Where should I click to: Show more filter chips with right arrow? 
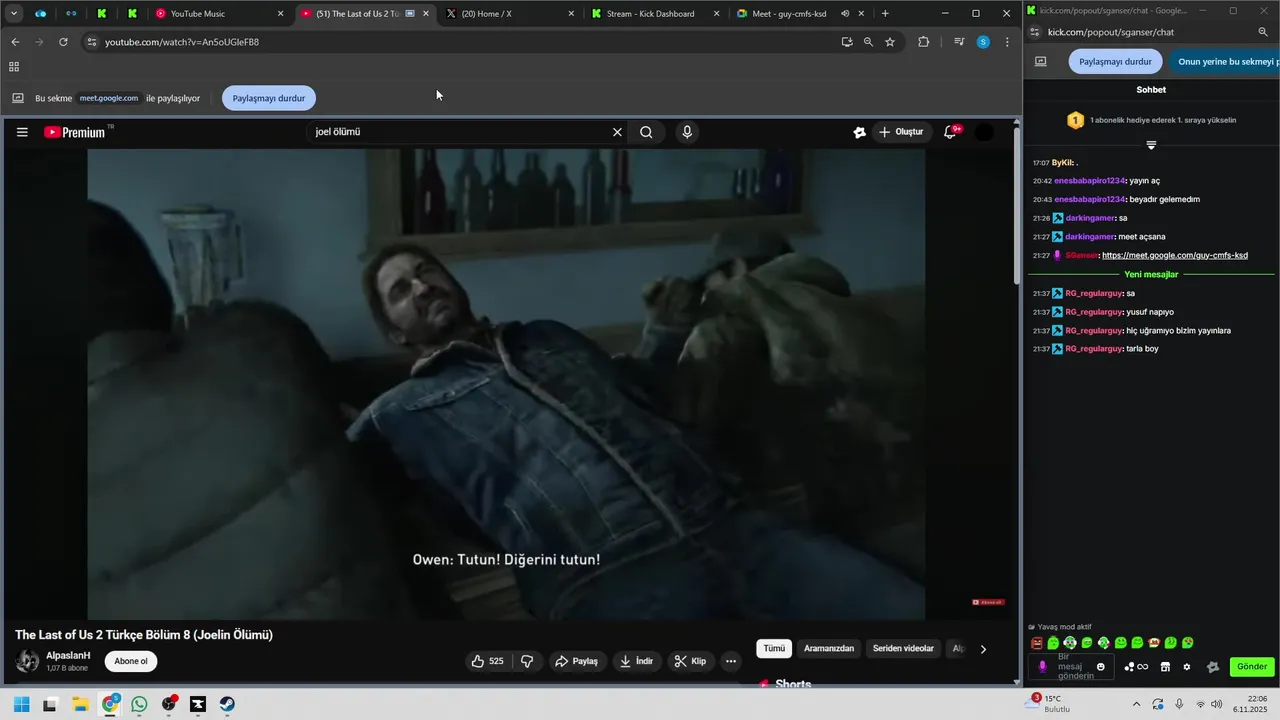pyautogui.click(x=983, y=649)
